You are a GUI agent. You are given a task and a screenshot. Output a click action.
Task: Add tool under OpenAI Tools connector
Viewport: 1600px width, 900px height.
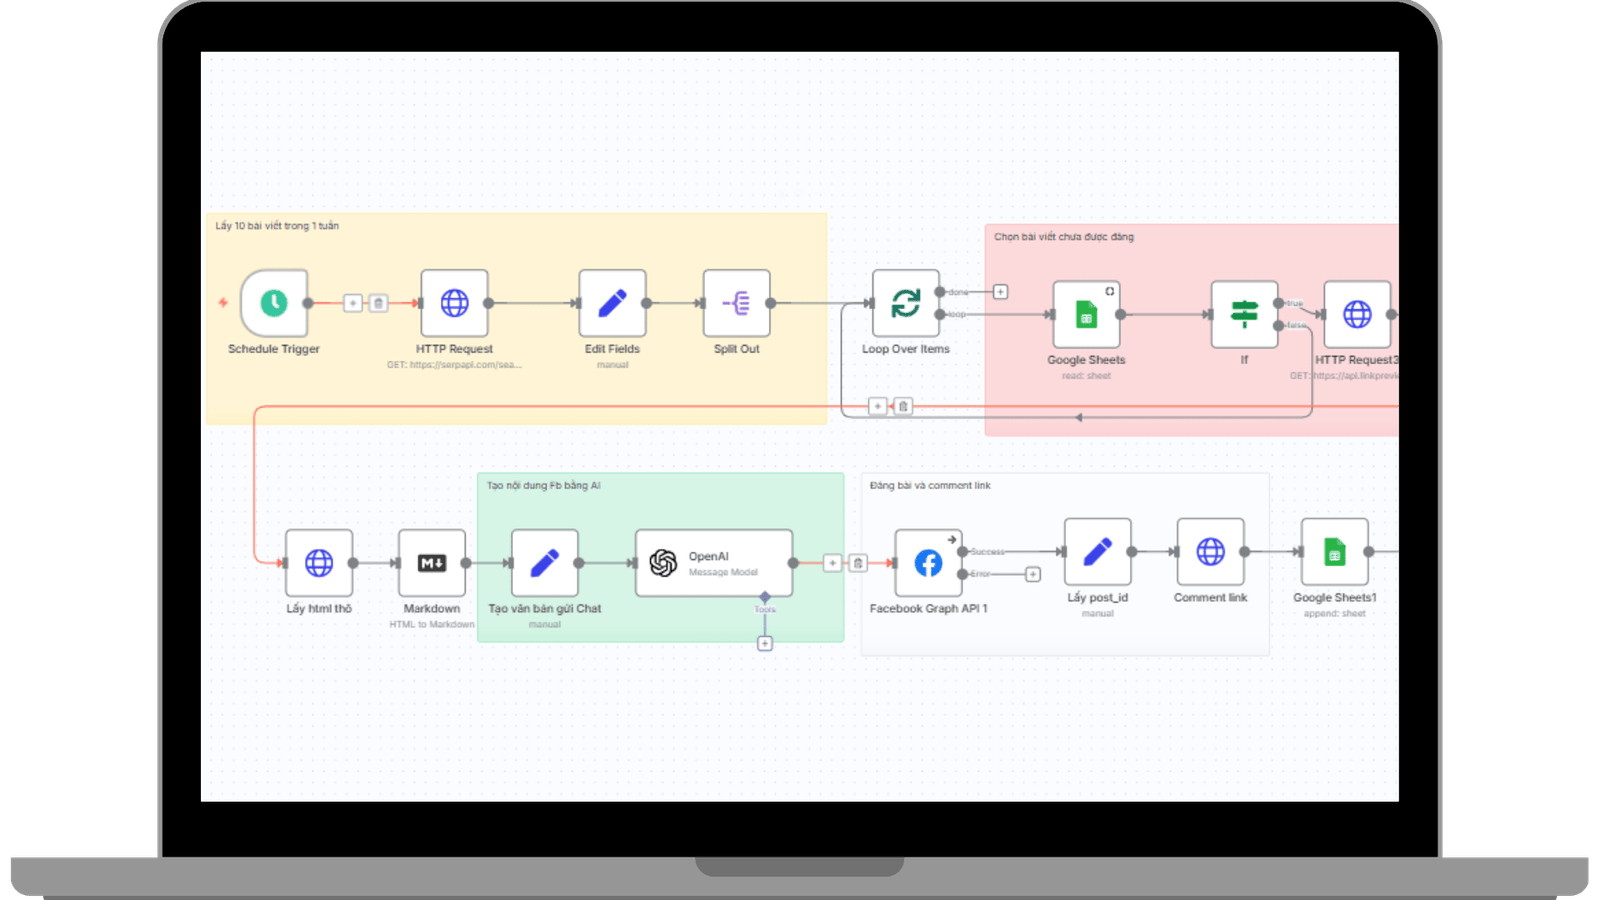pyautogui.click(x=765, y=643)
